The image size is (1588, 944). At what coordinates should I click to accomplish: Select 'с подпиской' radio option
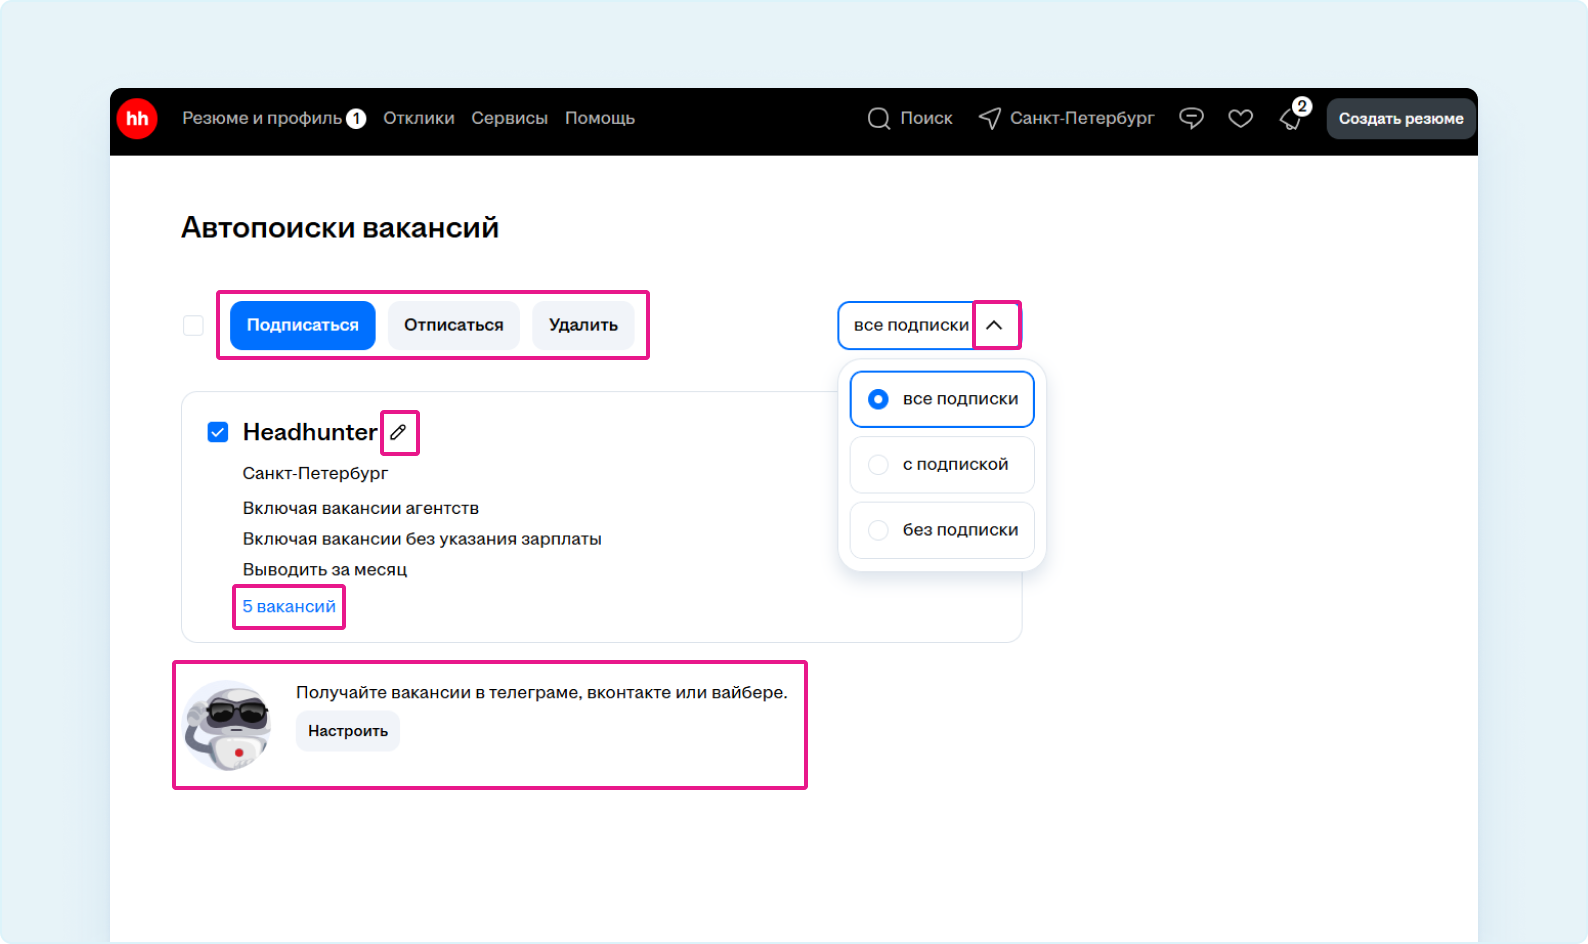coord(942,465)
